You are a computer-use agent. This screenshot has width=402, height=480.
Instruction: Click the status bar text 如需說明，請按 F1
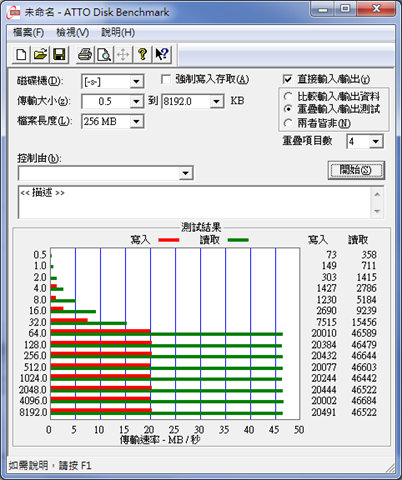(x=50, y=465)
